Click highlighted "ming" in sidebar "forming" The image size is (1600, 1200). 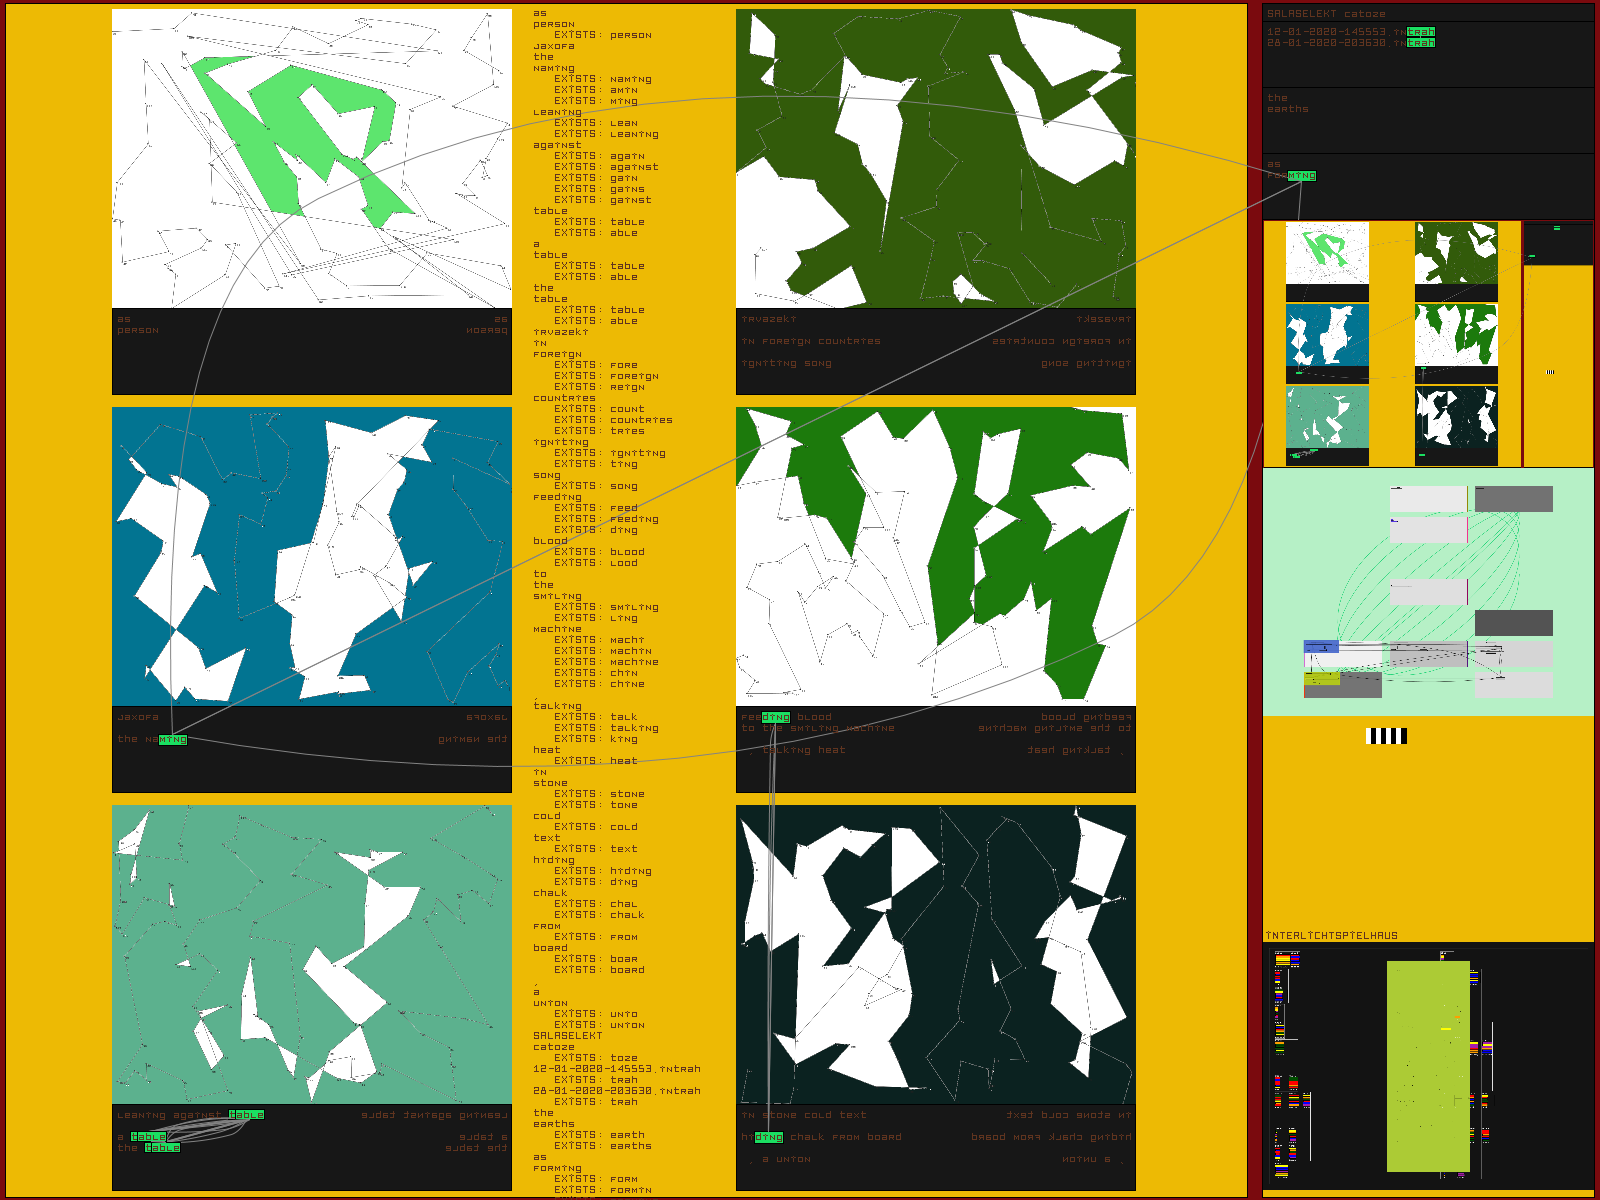point(1301,176)
